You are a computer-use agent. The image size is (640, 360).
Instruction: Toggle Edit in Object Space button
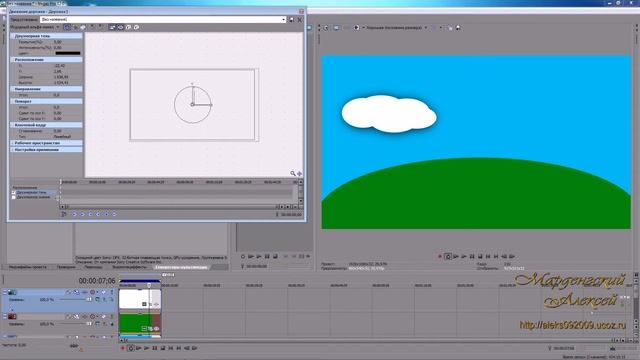pyautogui.click(x=83, y=27)
